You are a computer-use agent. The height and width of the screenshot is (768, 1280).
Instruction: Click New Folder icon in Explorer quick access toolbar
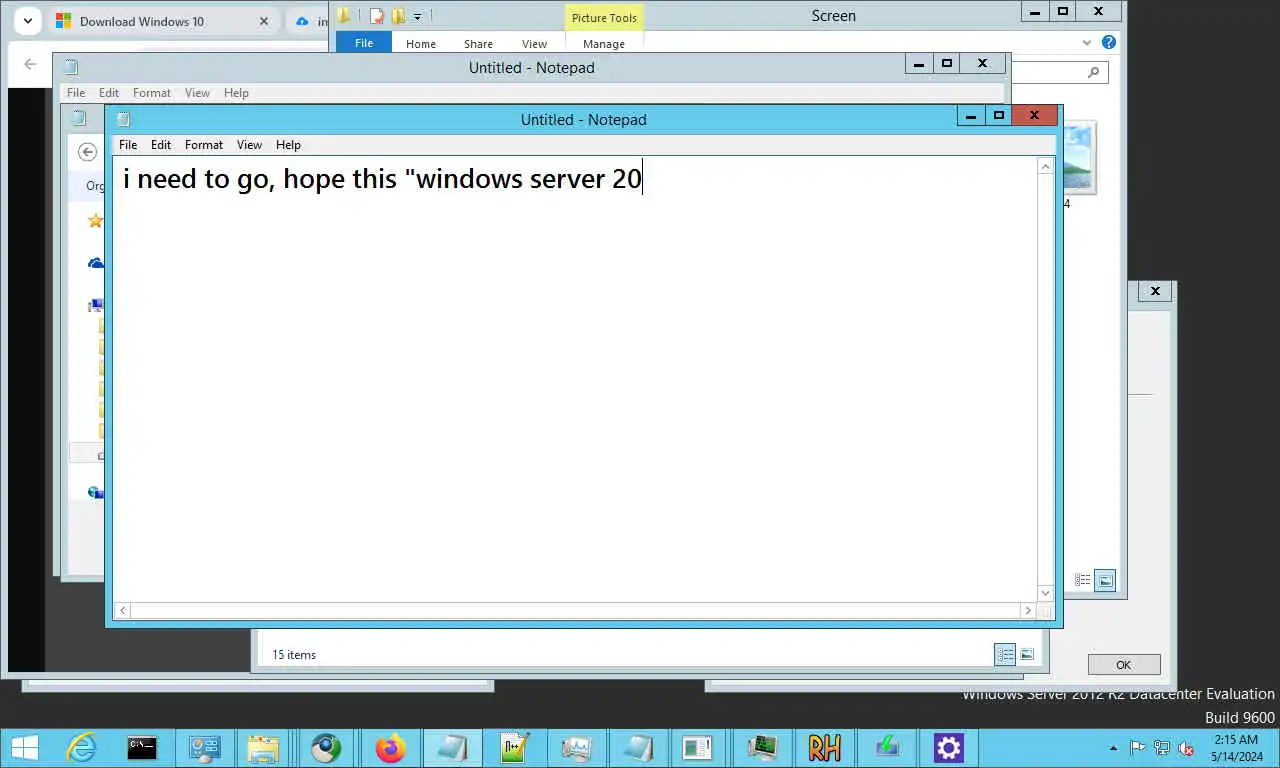pos(398,15)
